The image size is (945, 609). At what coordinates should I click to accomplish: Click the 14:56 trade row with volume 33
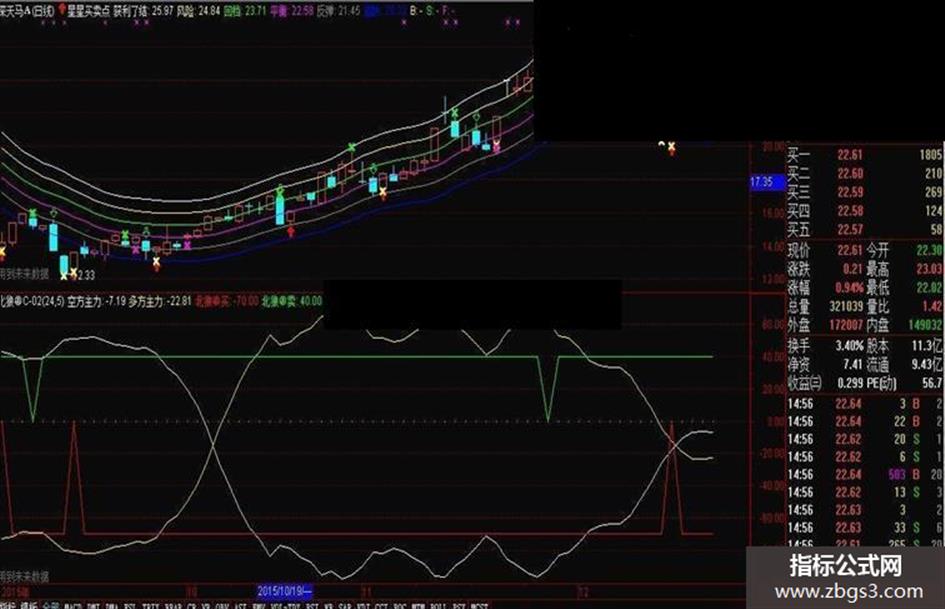(x=866, y=528)
